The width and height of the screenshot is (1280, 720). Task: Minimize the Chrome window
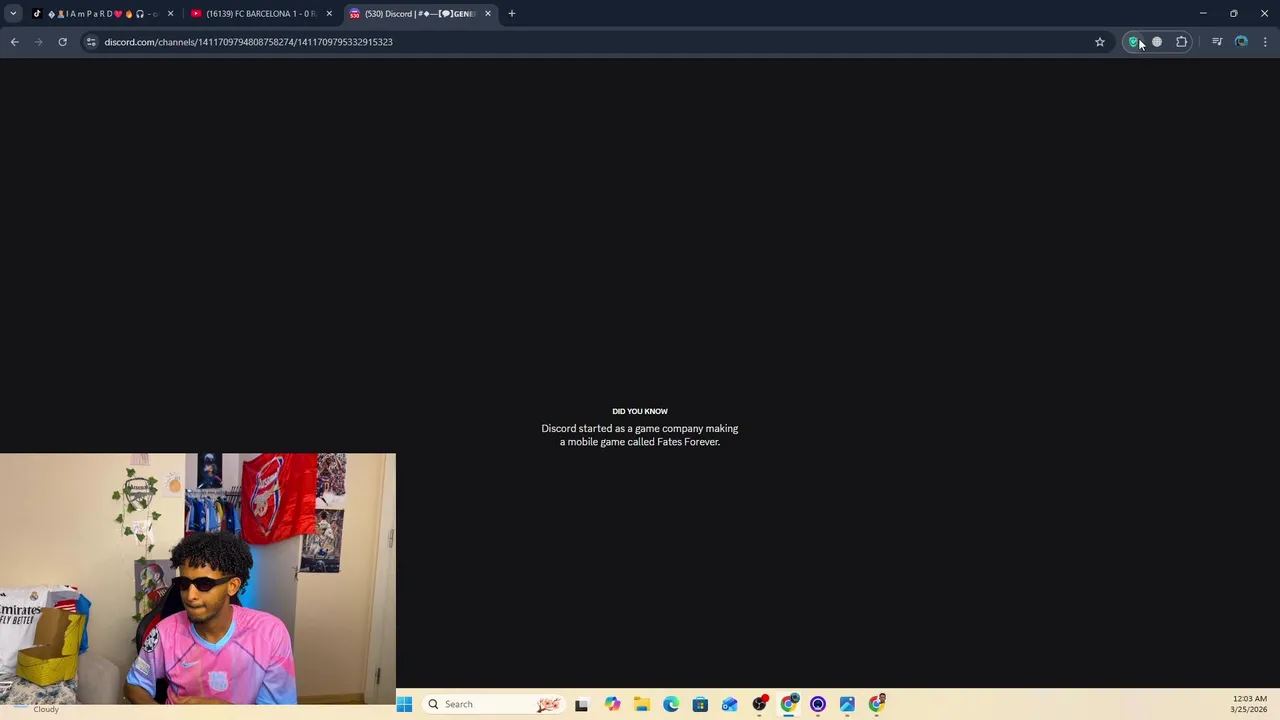[x=1203, y=13]
